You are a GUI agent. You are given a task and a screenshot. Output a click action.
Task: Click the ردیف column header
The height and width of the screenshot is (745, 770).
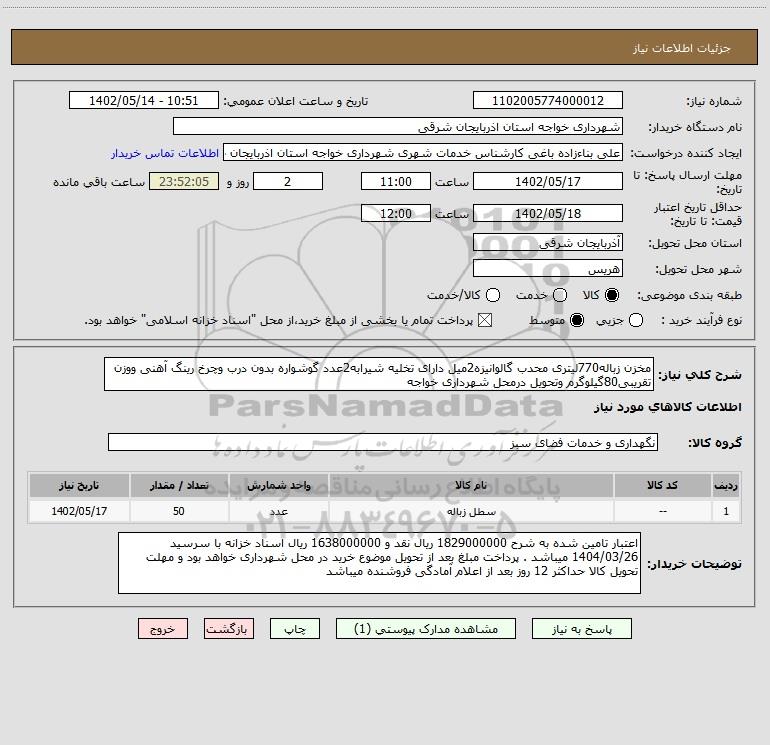tap(726, 485)
